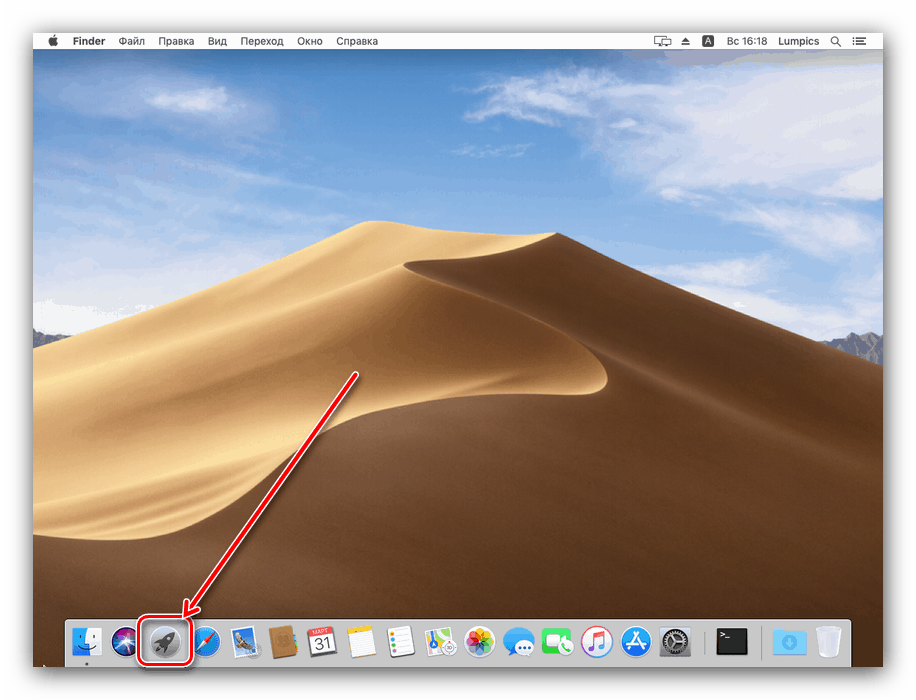916x700 pixels.
Task: Launch iTunes from the Dock
Action: coord(596,642)
